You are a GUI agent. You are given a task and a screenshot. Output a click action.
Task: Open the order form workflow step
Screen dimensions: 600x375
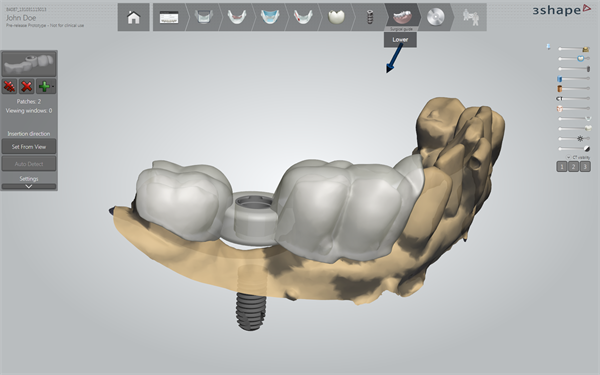[x=169, y=17]
